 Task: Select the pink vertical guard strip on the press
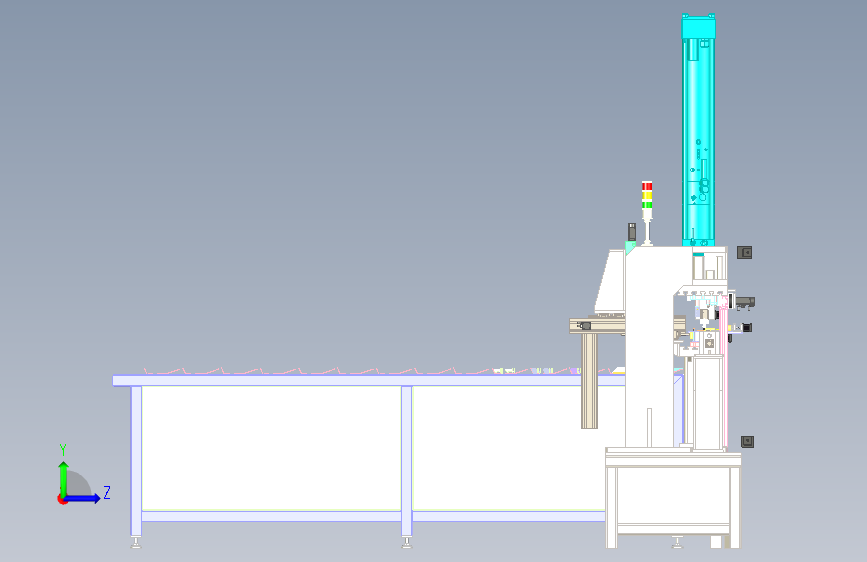coord(725,376)
